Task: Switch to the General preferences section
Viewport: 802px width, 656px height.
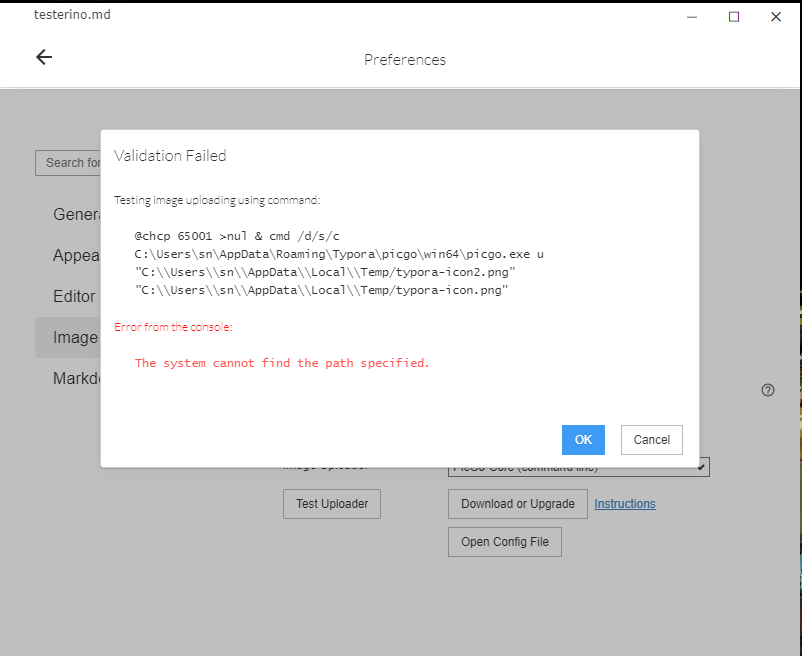Action: point(77,214)
